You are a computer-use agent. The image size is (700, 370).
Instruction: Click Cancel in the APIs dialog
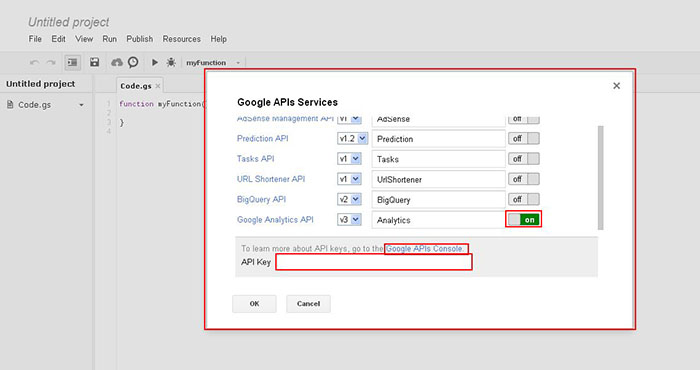point(308,303)
